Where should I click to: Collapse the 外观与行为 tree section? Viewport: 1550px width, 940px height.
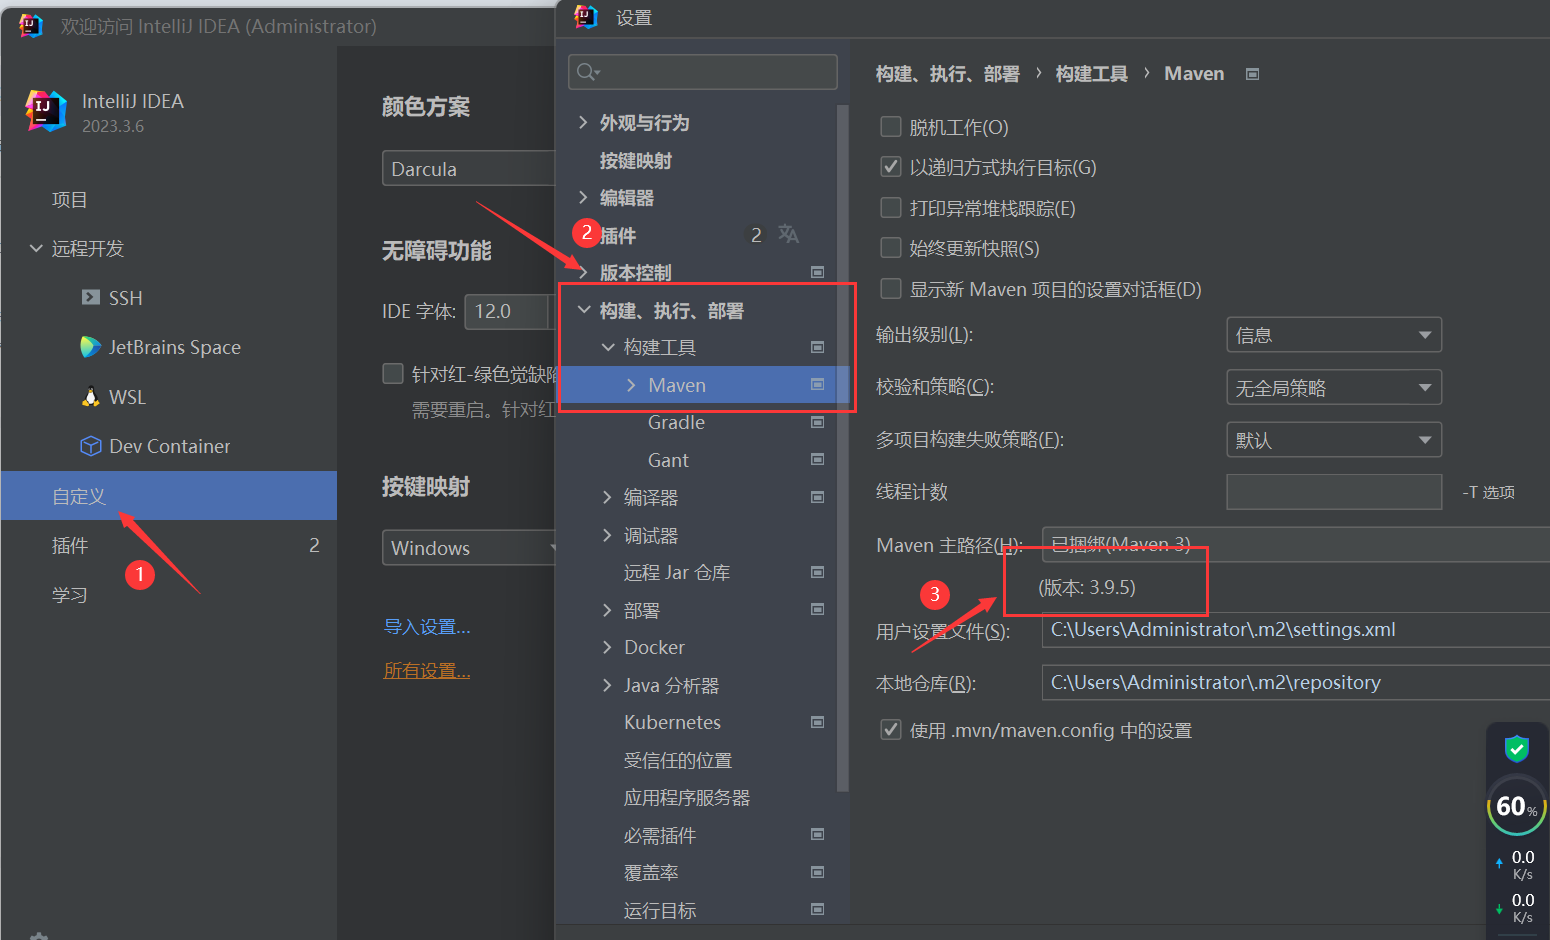coord(583,122)
